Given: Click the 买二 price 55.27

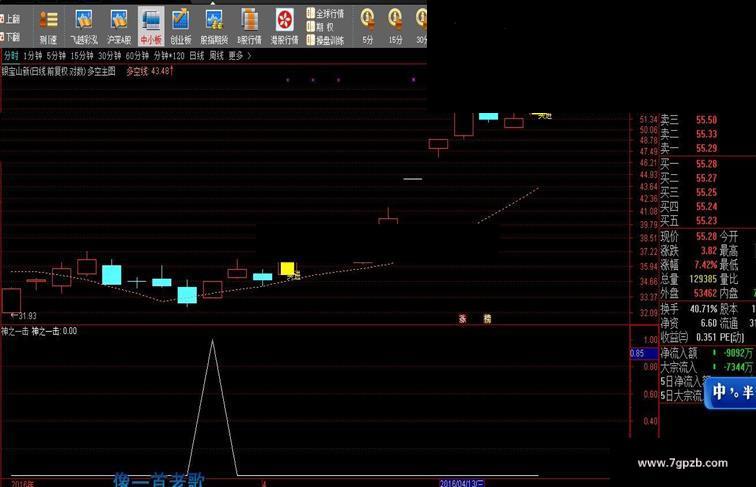Looking at the screenshot, I should click(x=706, y=178).
